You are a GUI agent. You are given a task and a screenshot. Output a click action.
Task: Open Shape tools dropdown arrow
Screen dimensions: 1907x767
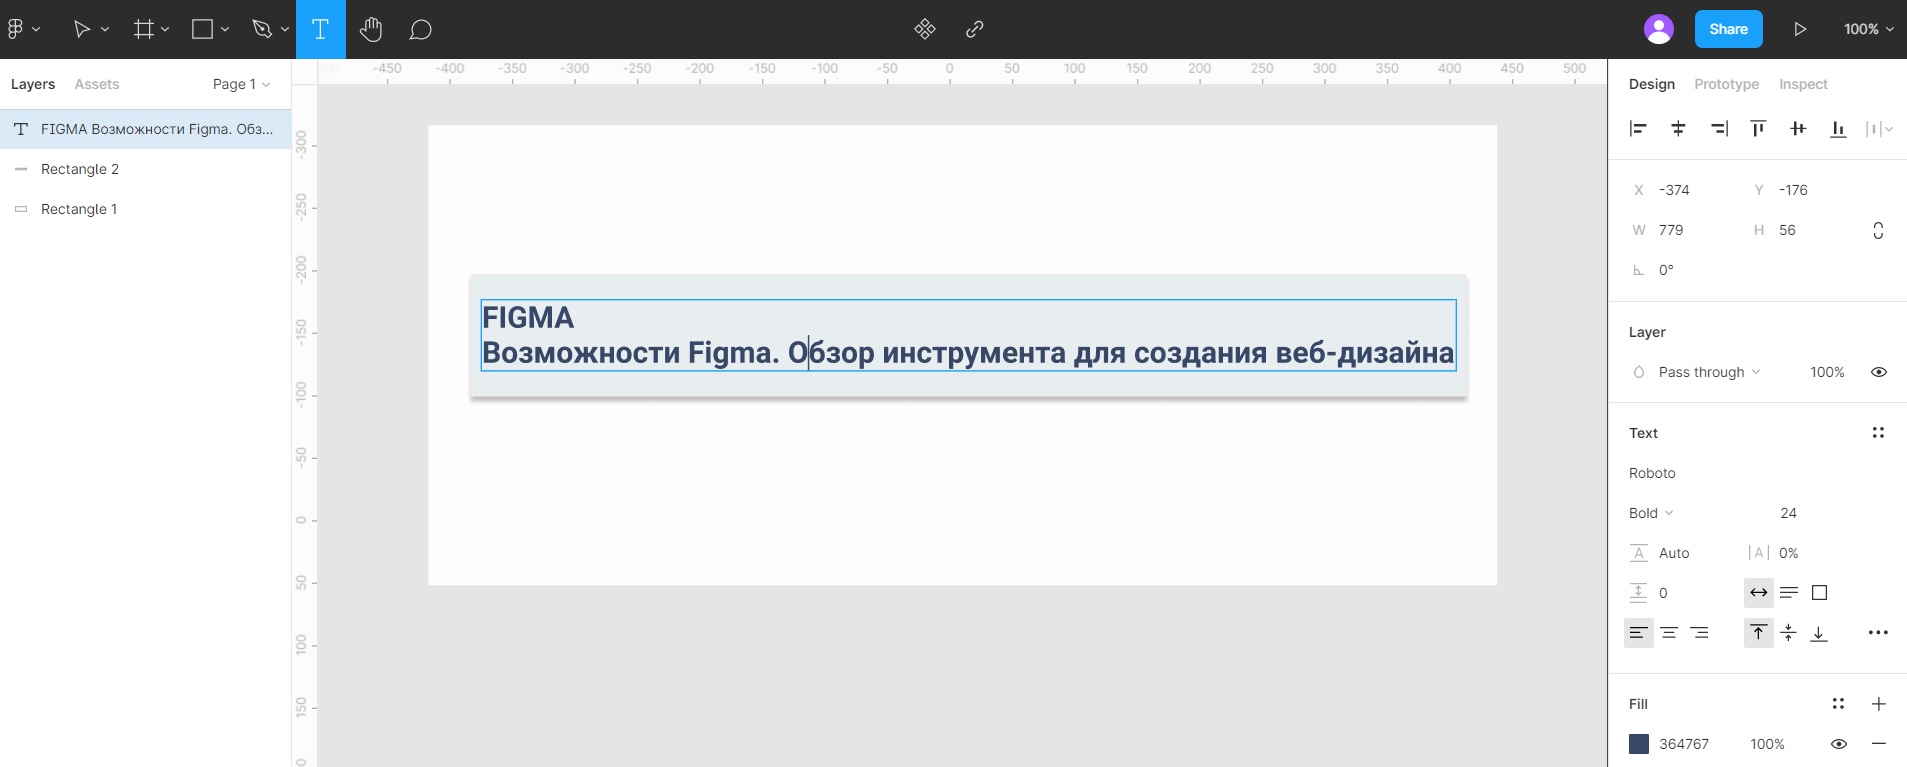[x=225, y=30]
